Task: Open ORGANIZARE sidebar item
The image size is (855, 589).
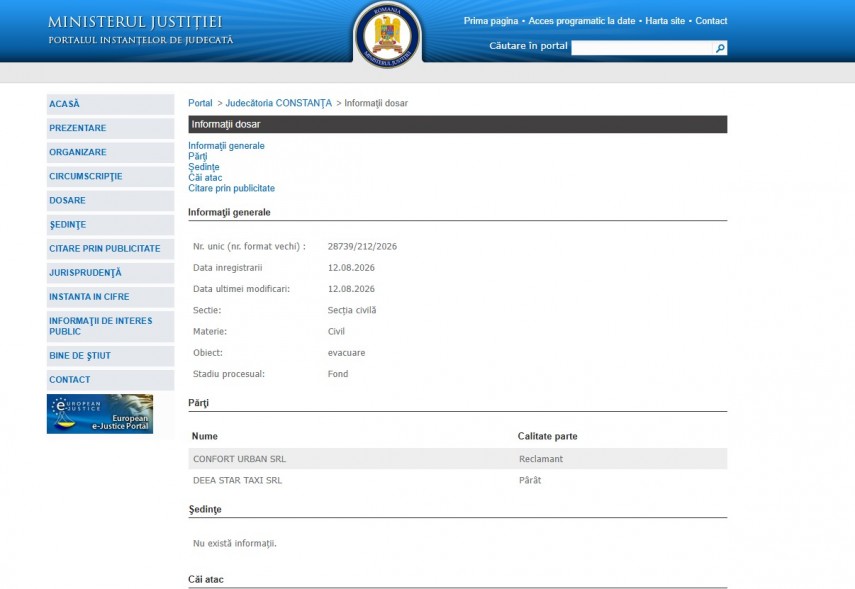Action: (110, 152)
